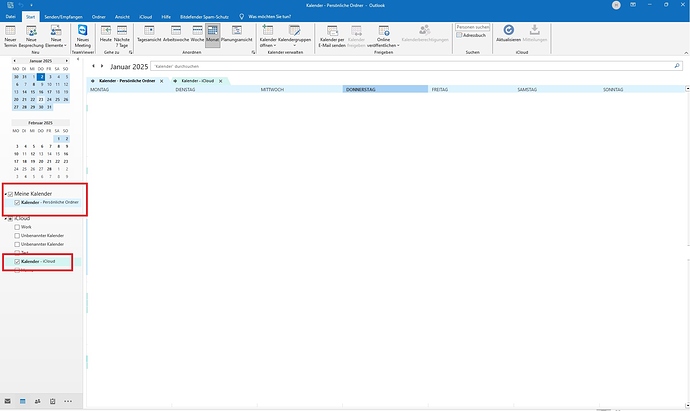Select January 15 in the mini calendar
This screenshot has width=690, height=411.
[x=33, y=92]
